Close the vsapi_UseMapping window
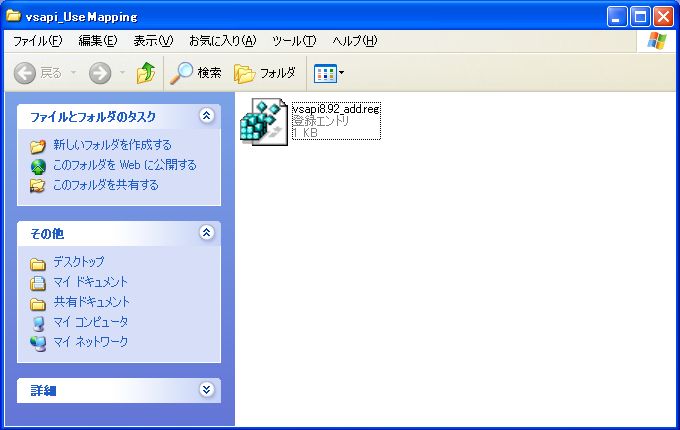The height and width of the screenshot is (430, 680). point(663,17)
